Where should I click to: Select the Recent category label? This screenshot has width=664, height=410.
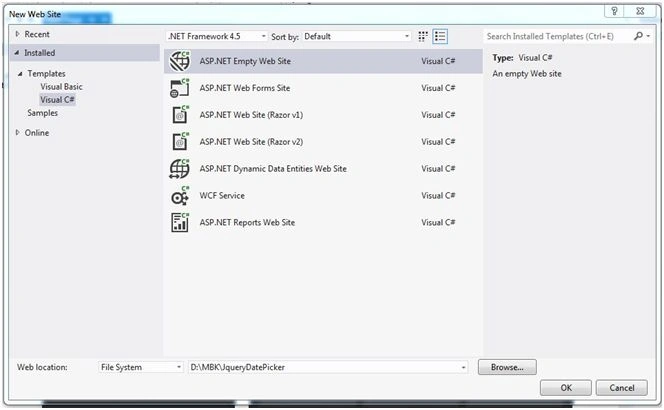pos(37,34)
